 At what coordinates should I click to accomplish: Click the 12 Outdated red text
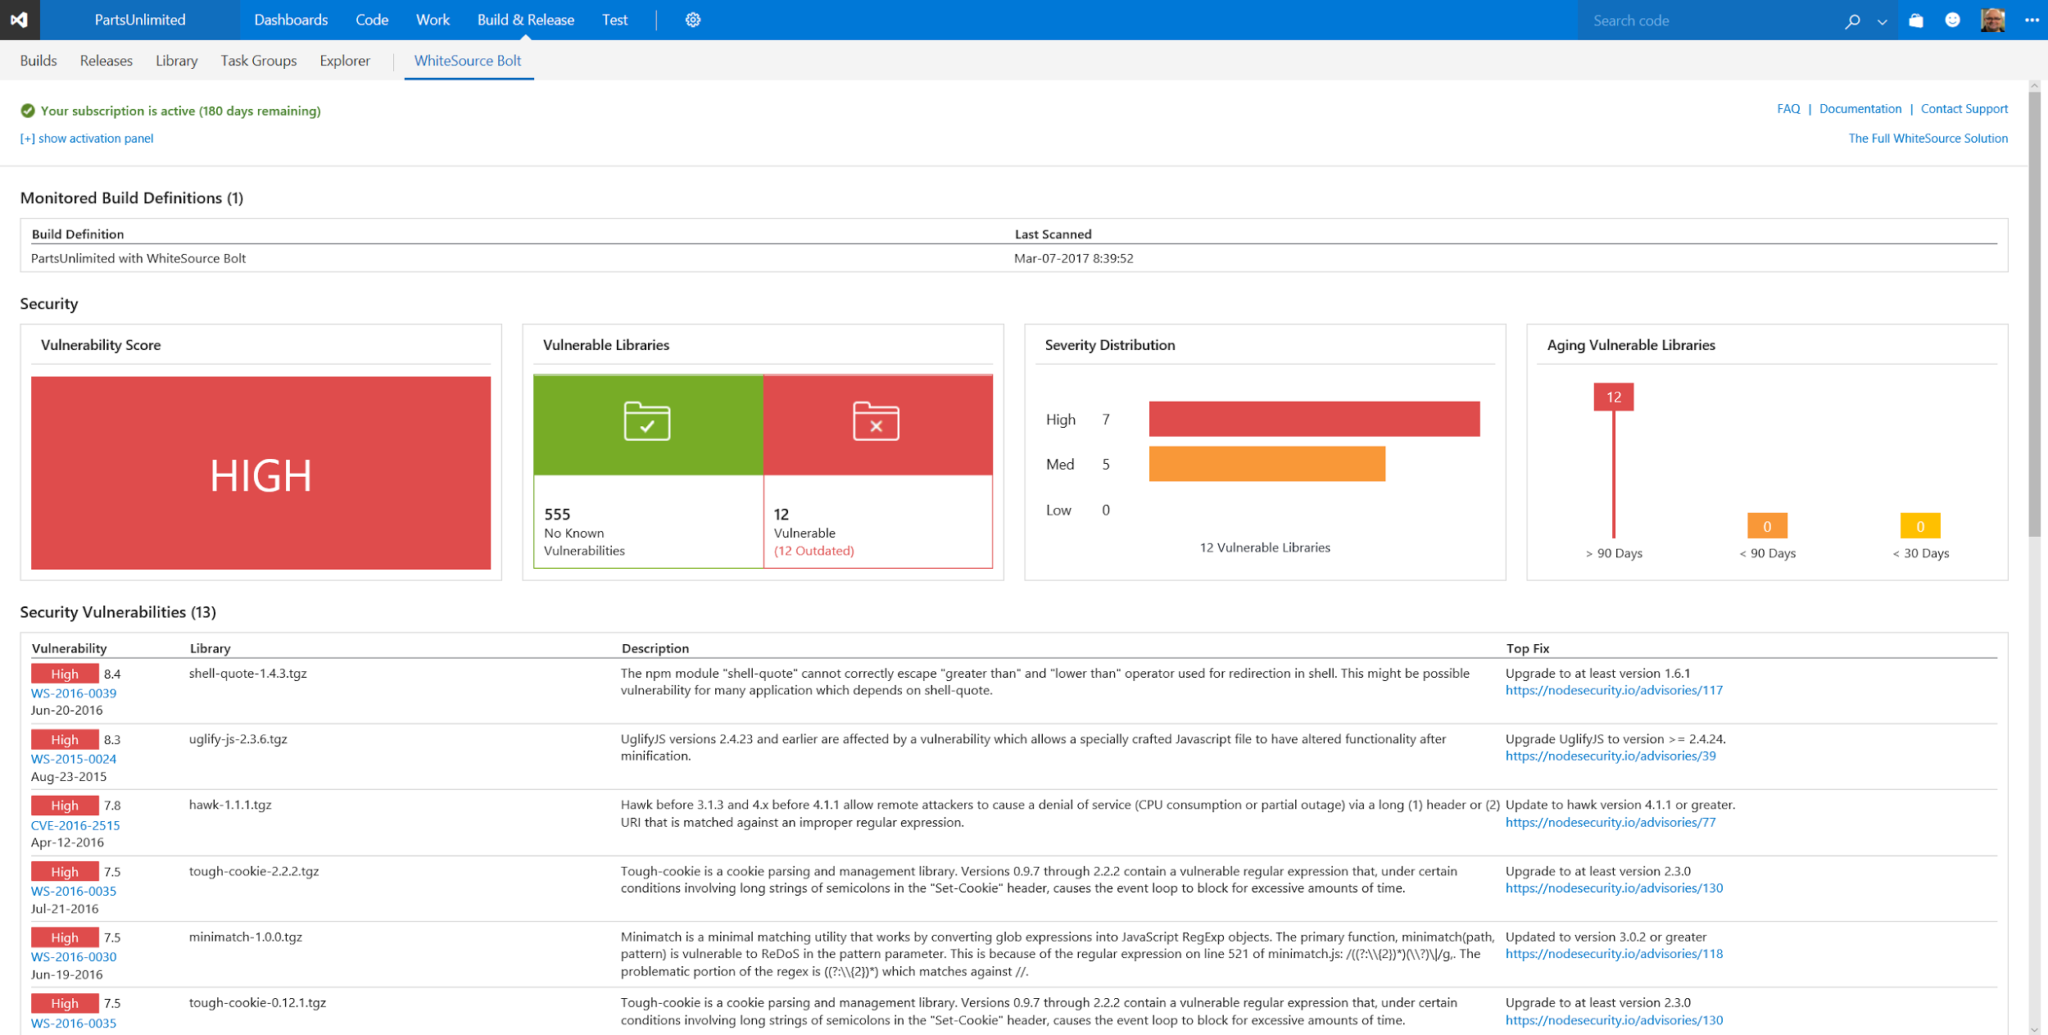click(814, 551)
